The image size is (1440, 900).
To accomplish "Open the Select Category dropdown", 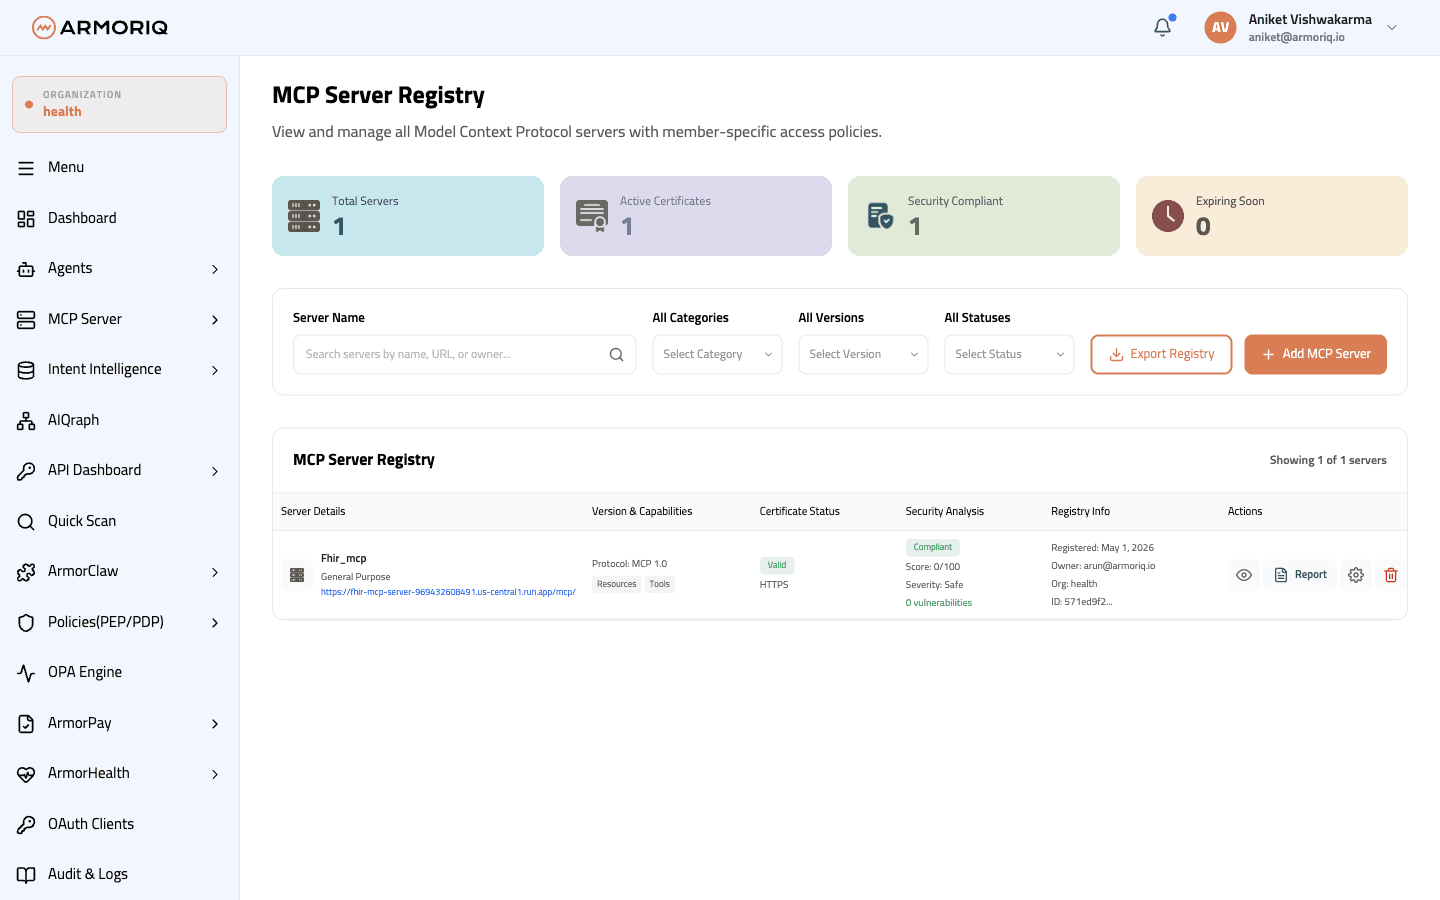I will click(x=717, y=354).
